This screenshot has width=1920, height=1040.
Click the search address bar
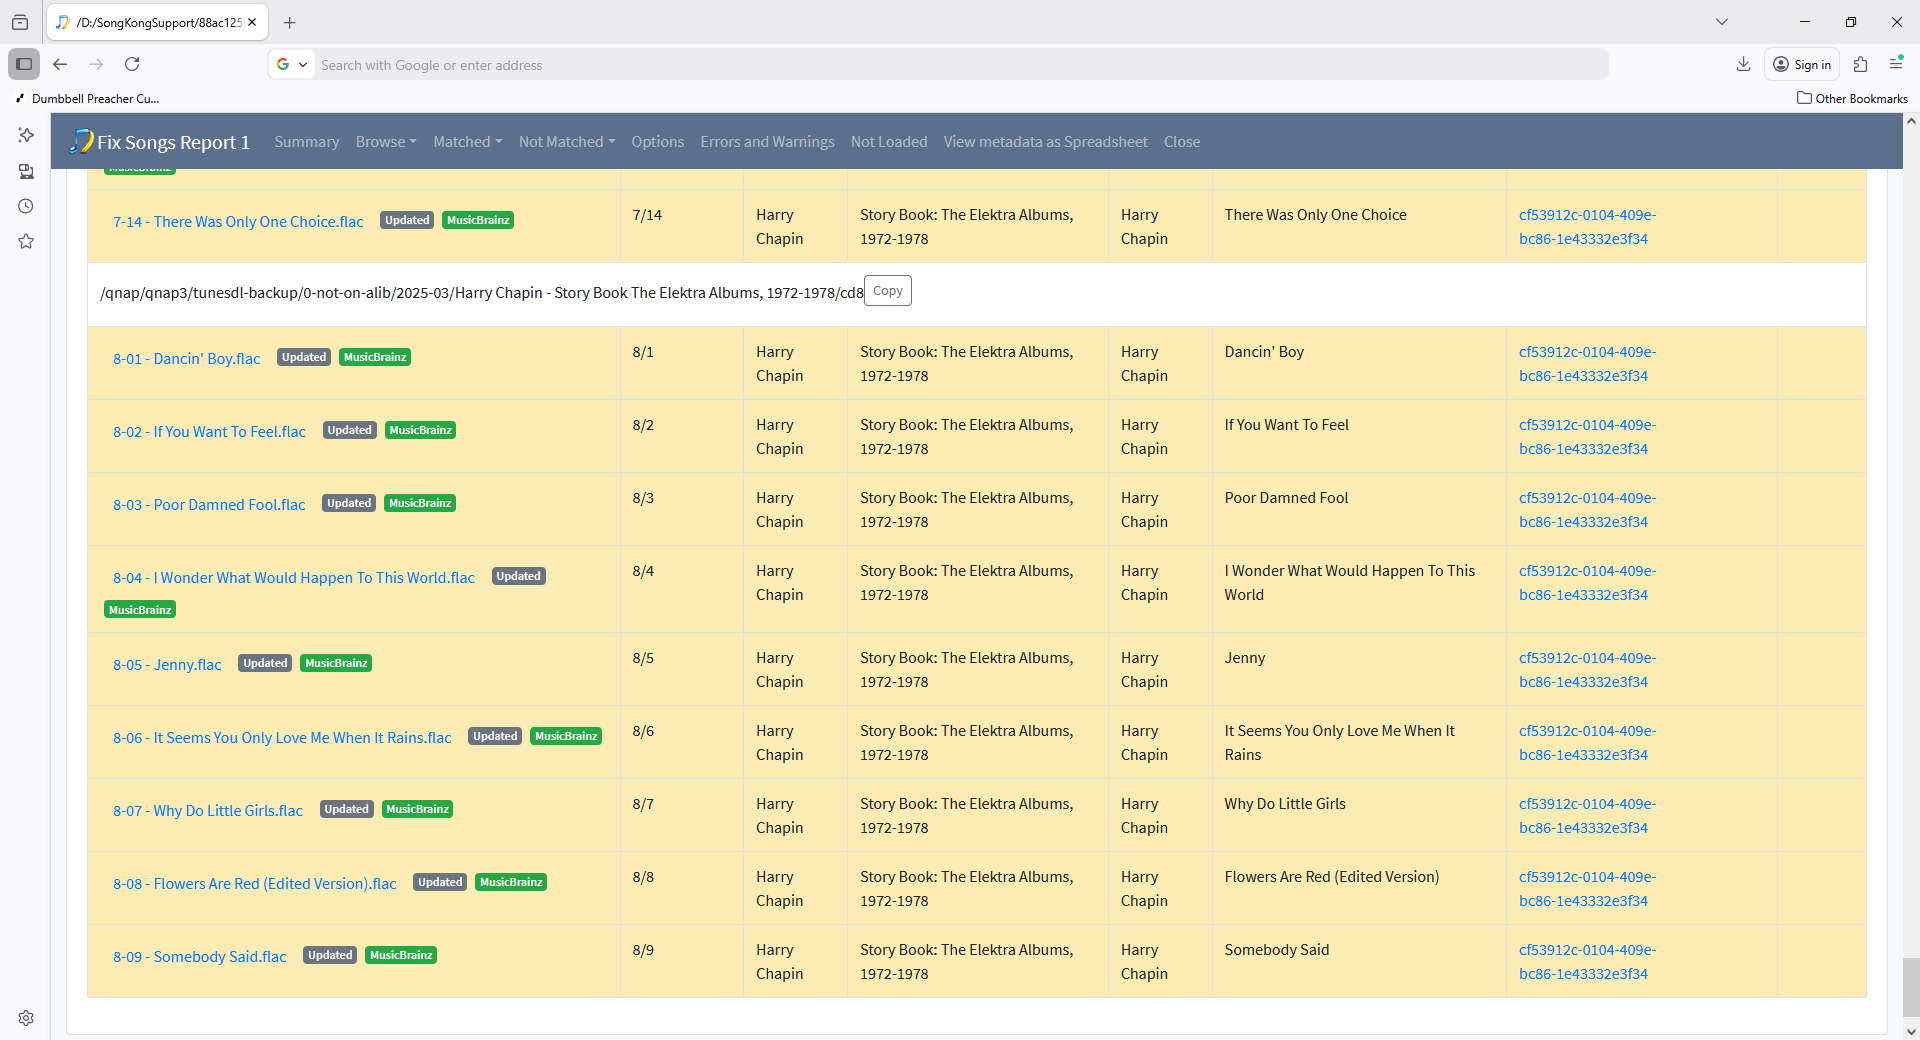pos(960,65)
